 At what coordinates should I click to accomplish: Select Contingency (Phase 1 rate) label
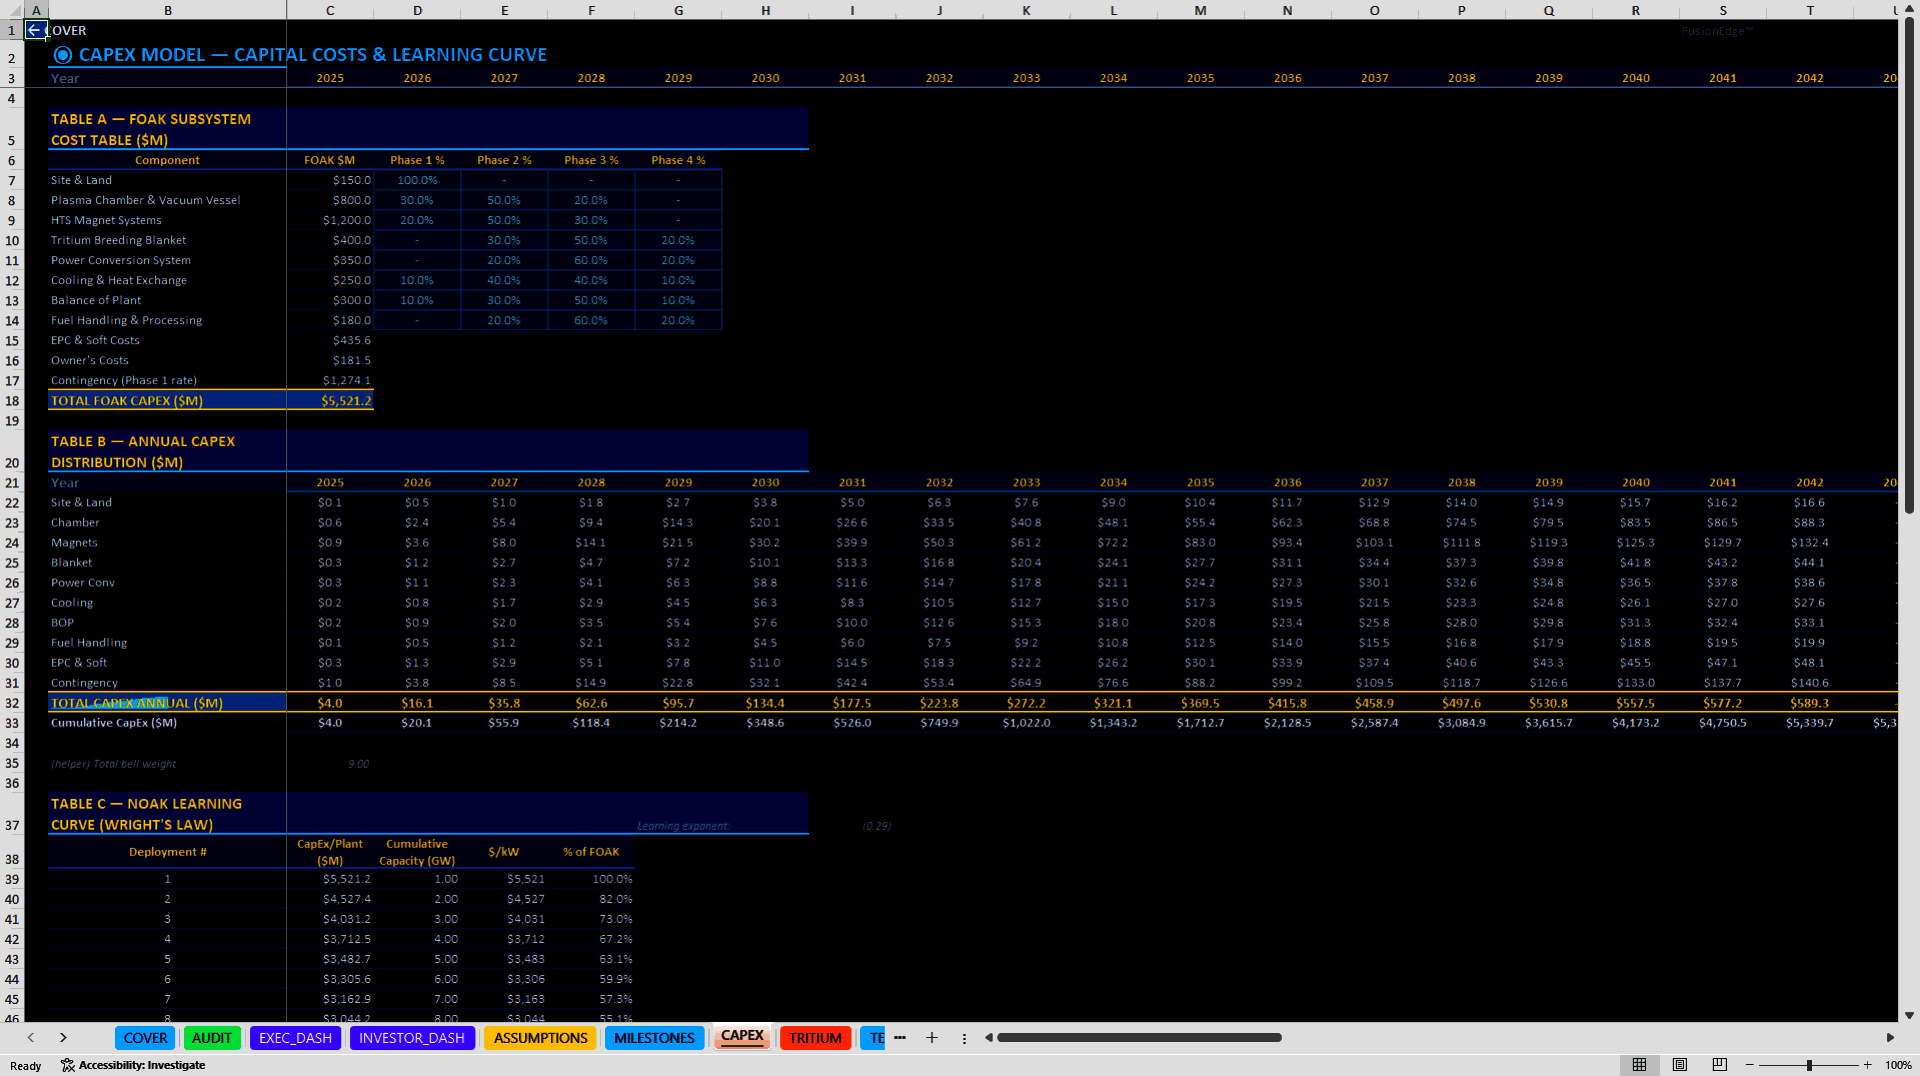[167, 380]
